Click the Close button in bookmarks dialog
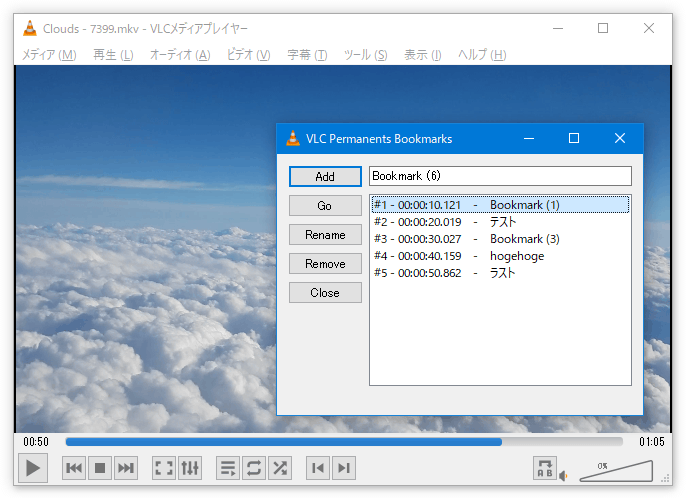 pyautogui.click(x=325, y=292)
